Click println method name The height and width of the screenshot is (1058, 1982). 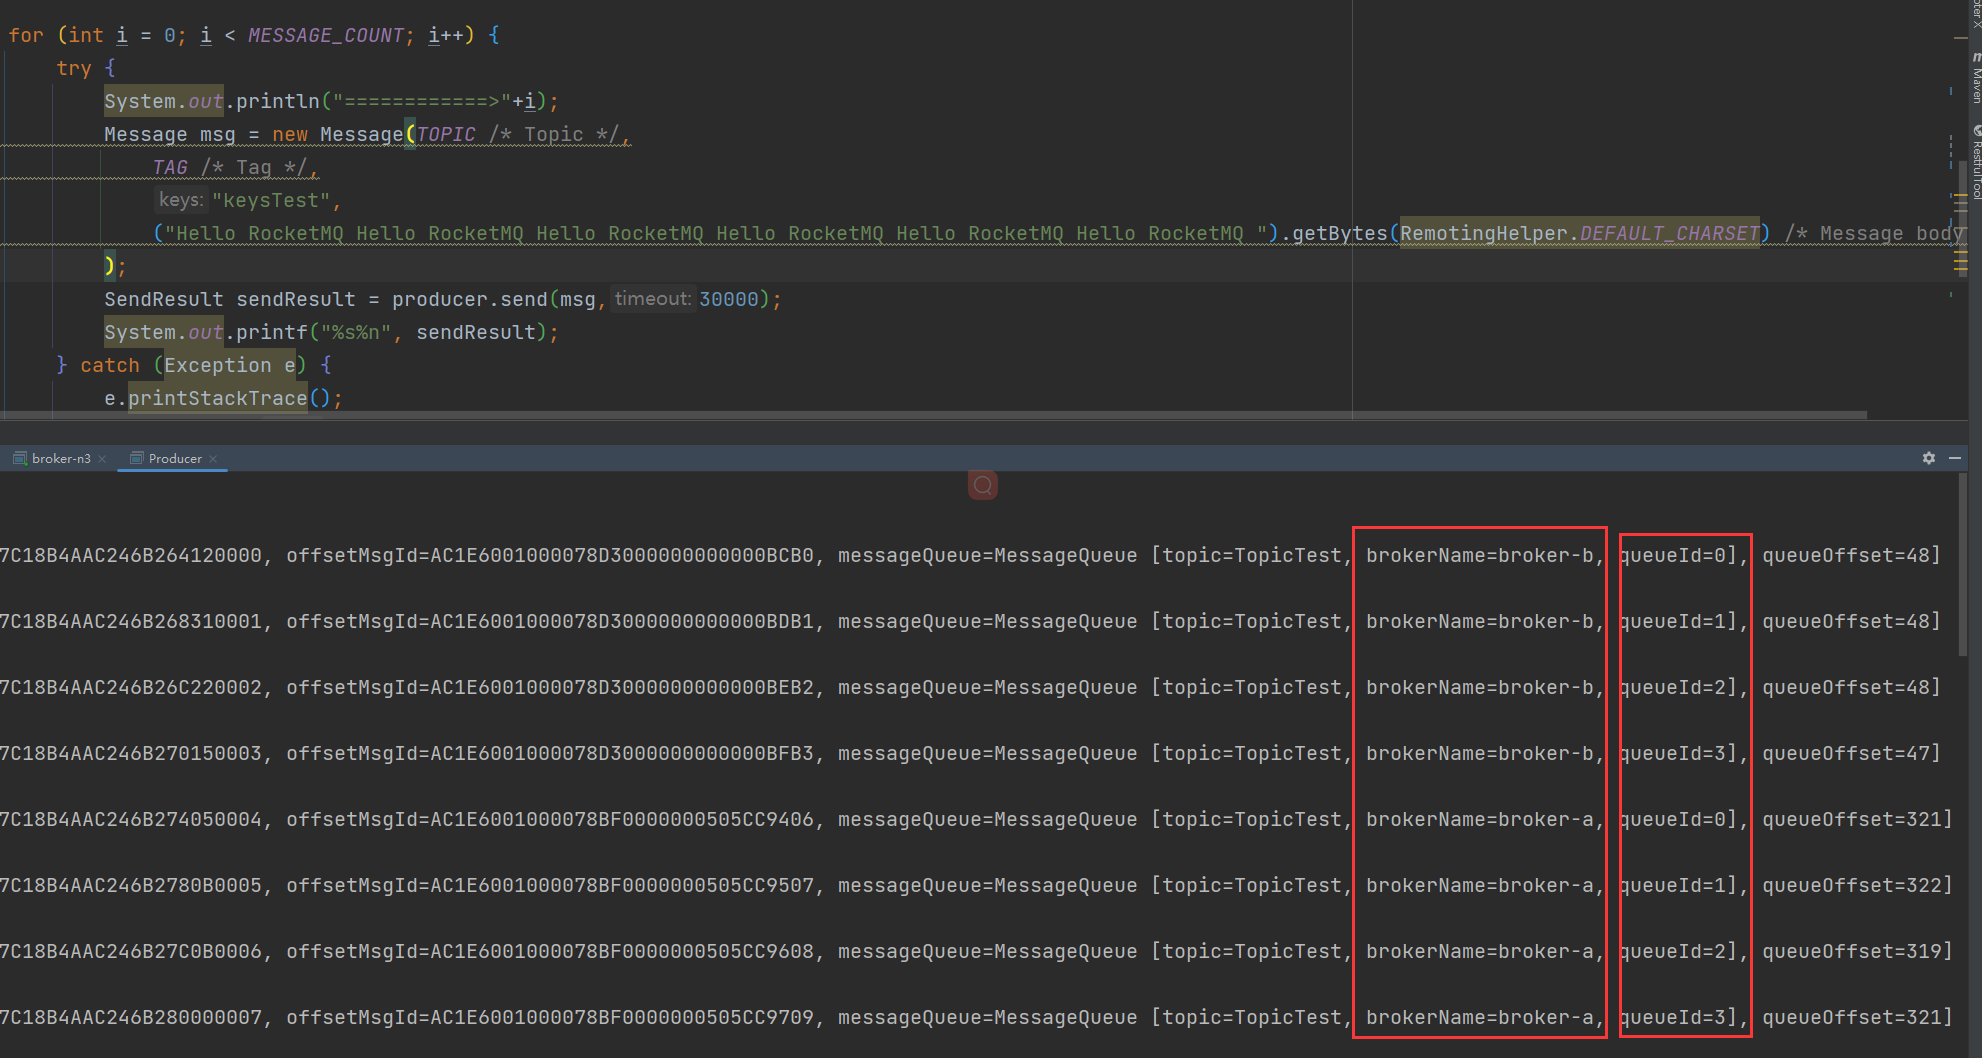pos(278,101)
